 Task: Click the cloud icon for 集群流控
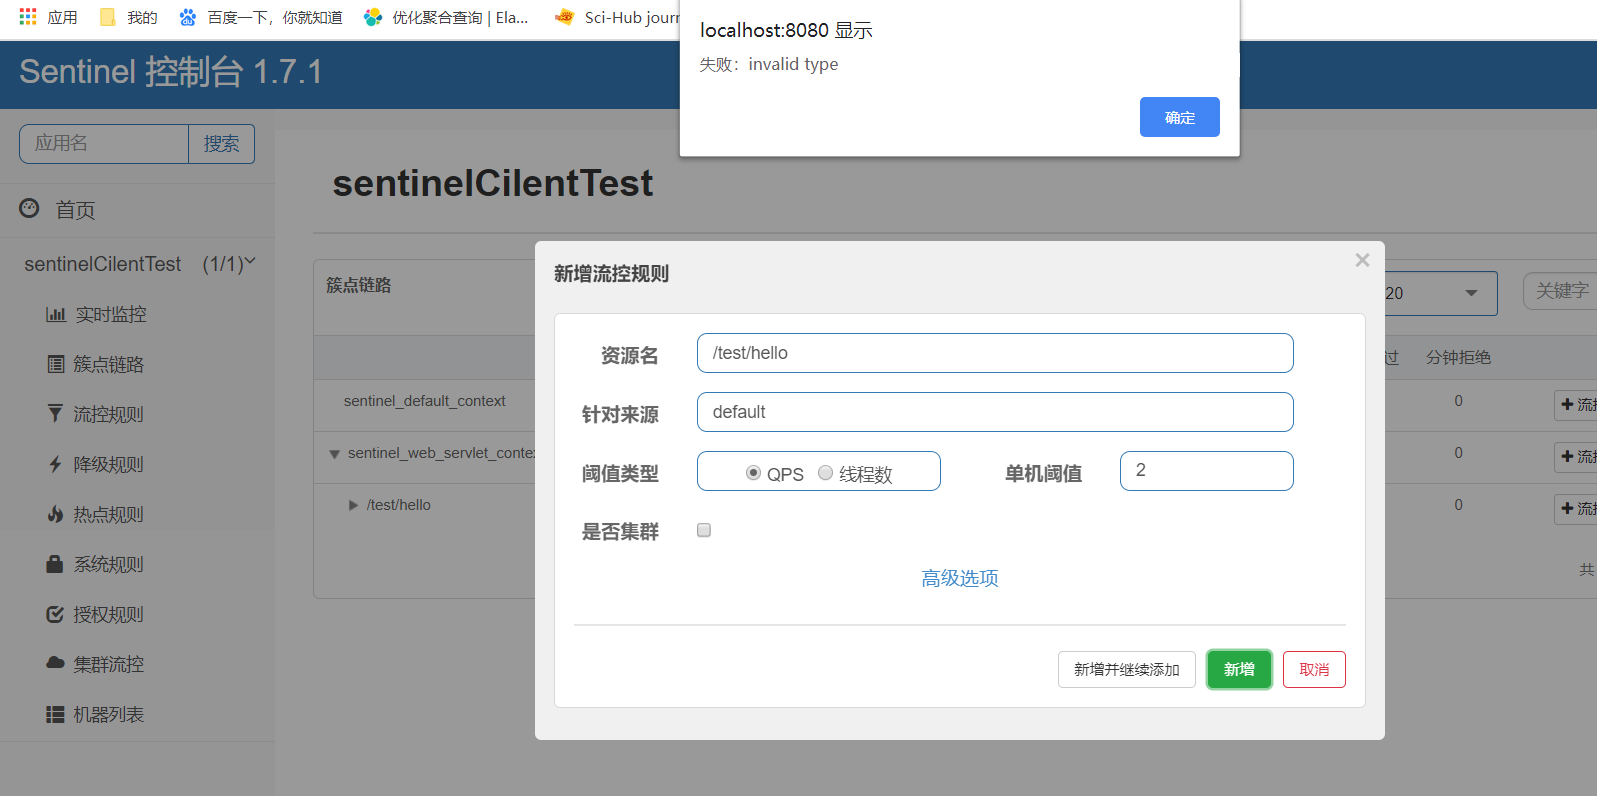click(56, 663)
